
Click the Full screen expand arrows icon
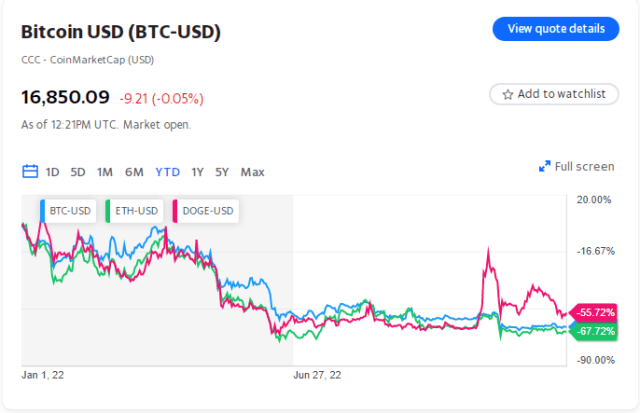point(545,167)
